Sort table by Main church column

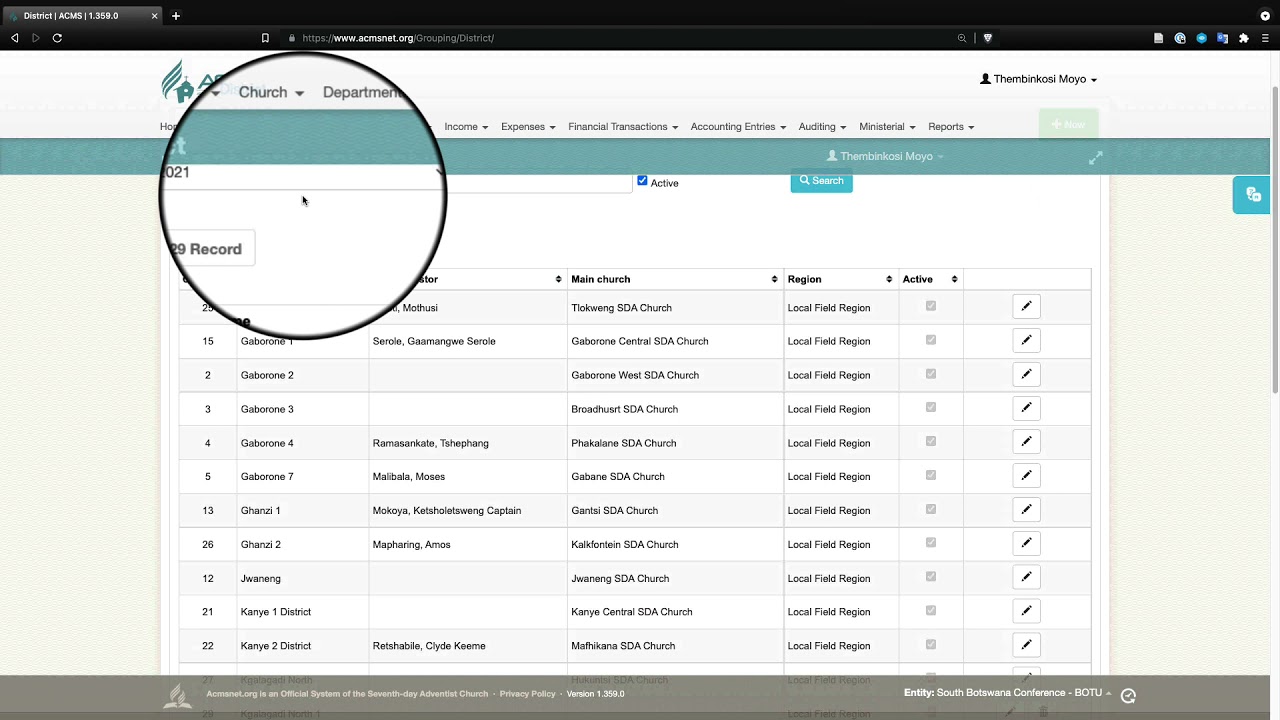(x=674, y=279)
